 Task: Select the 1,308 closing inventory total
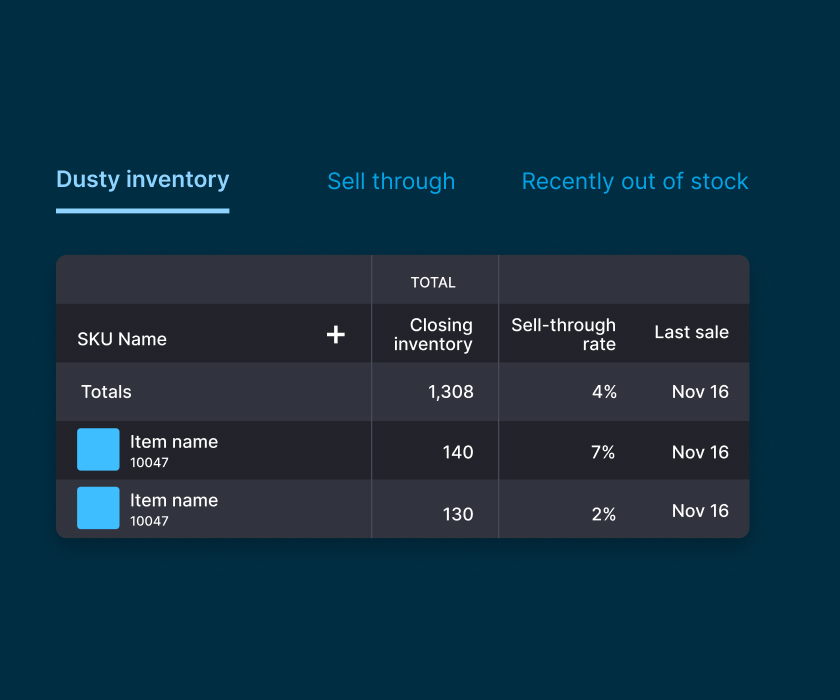tap(450, 392)
